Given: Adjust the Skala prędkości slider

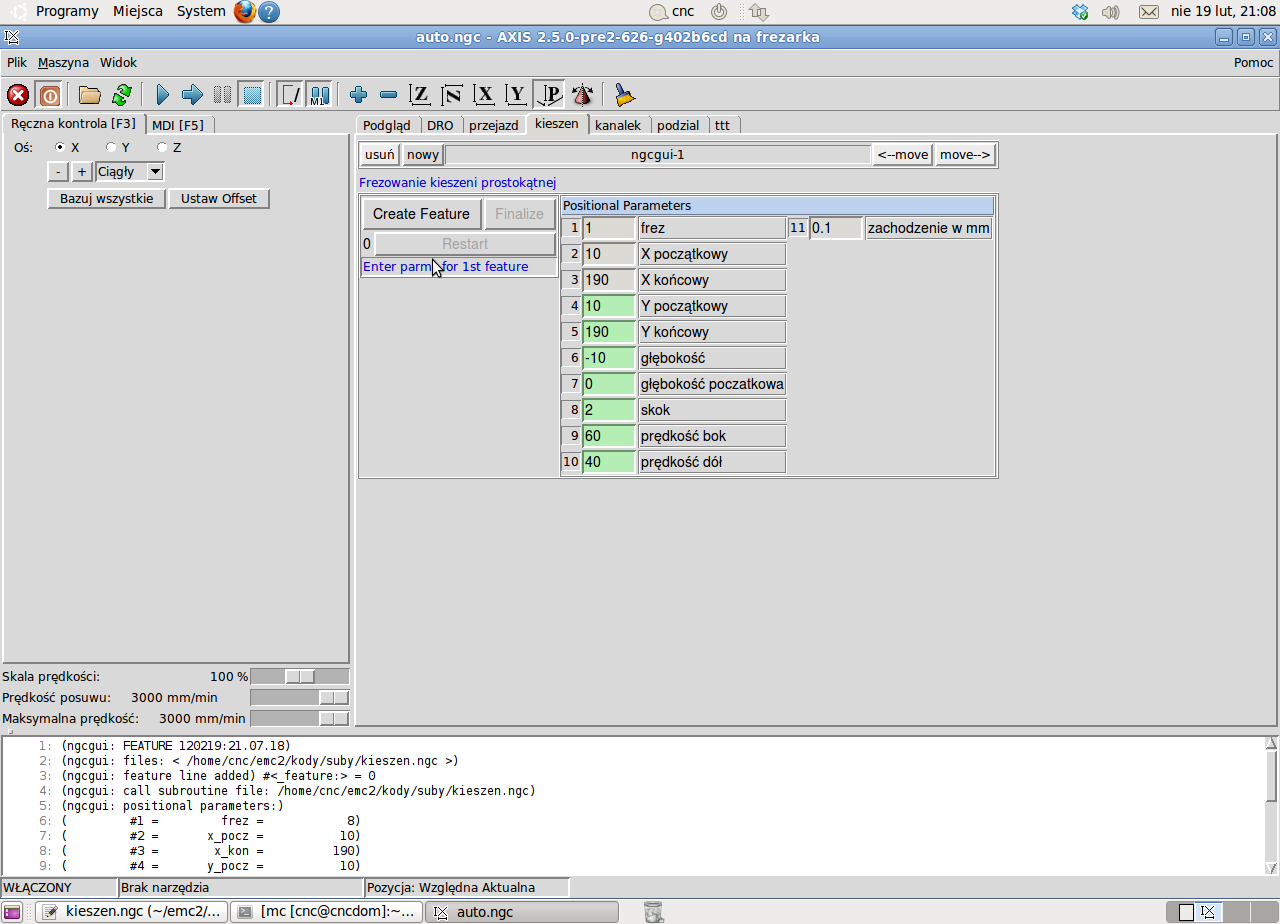Looking at the screenshot, I should tap(299, 677).
